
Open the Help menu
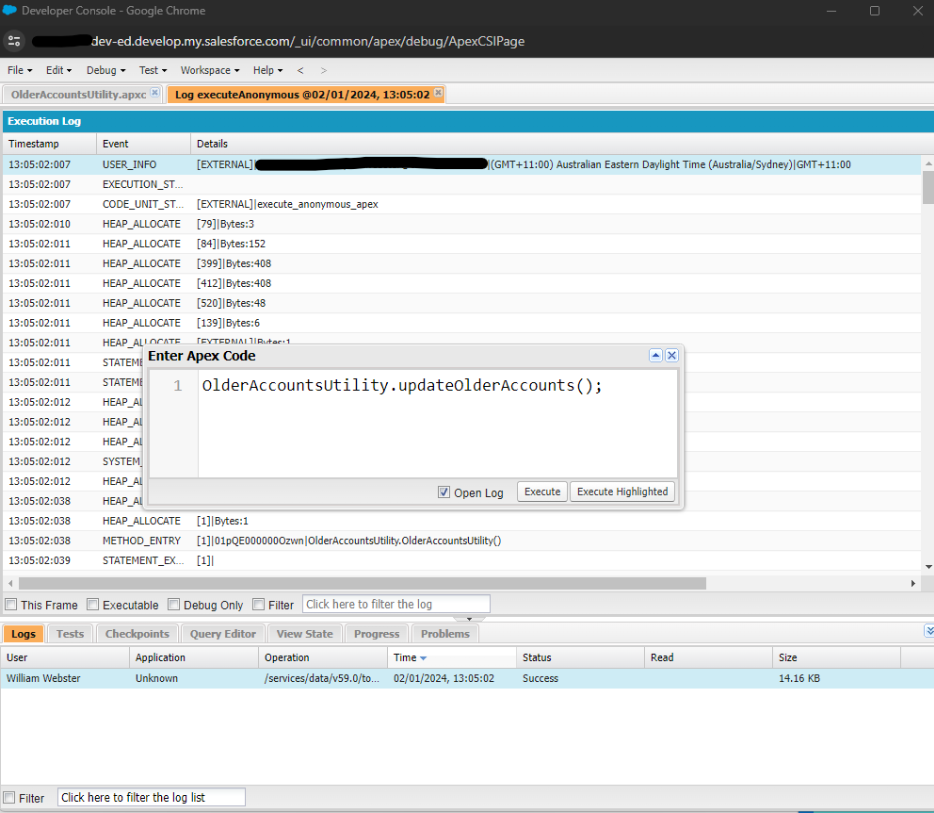267,70
